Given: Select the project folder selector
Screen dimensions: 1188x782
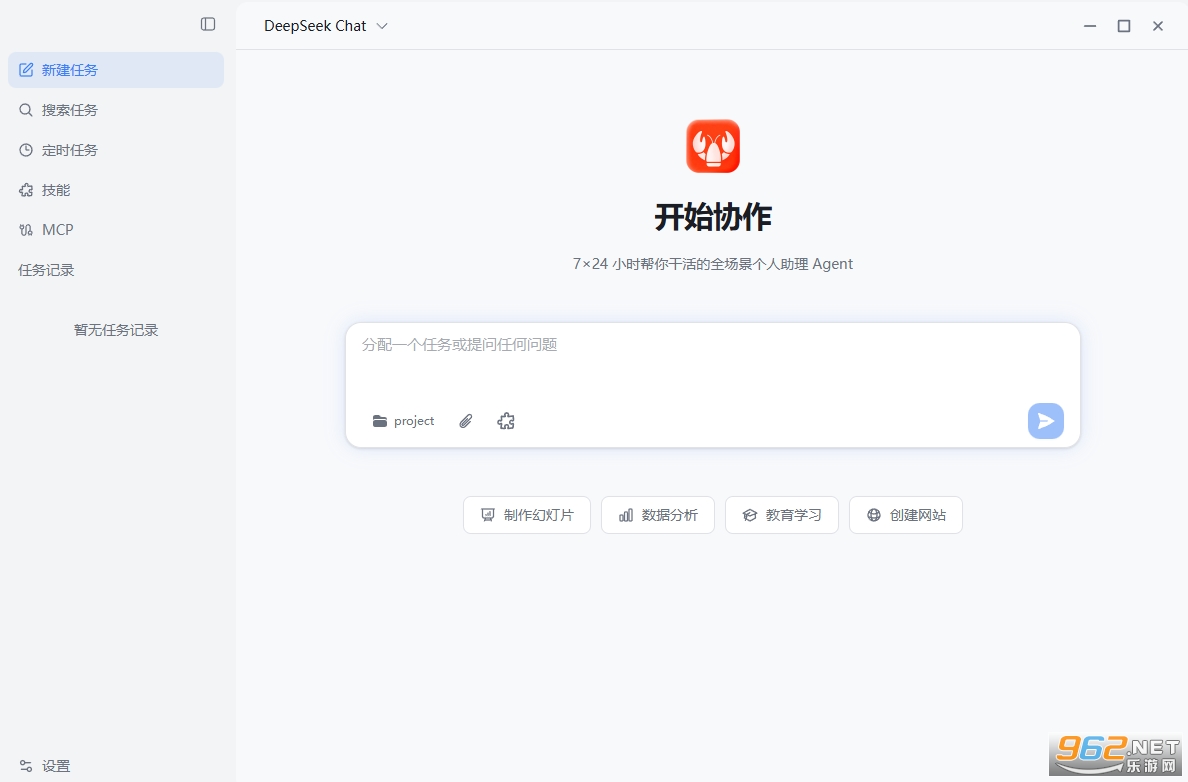Looking at the screenshot, I should [x=403, y=421].
